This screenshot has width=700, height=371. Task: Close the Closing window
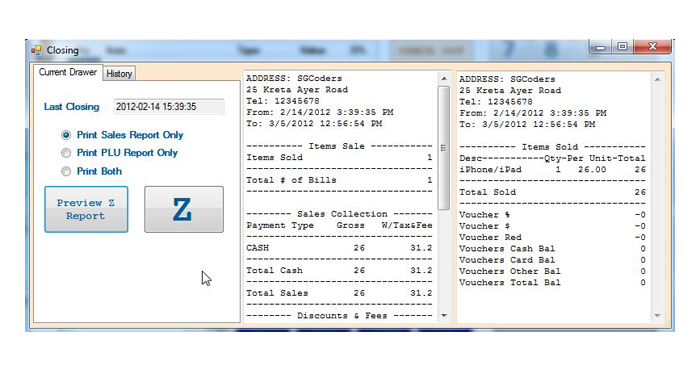[653, 47]
